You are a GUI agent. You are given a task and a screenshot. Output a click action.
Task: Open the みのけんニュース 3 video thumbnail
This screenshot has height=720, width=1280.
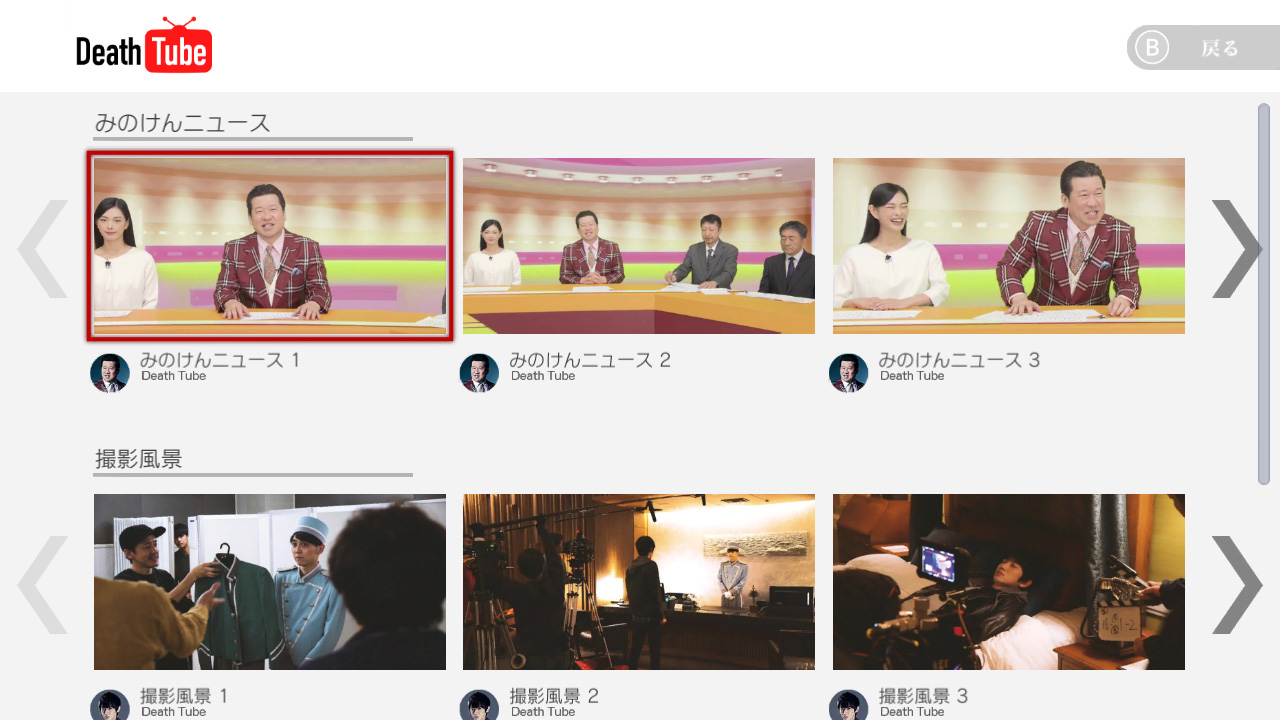coord(1009,246)
